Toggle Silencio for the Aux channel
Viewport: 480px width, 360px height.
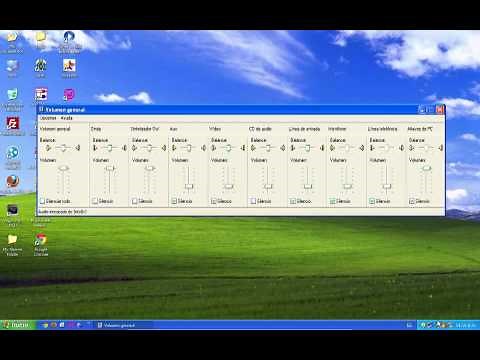[174, 201]
